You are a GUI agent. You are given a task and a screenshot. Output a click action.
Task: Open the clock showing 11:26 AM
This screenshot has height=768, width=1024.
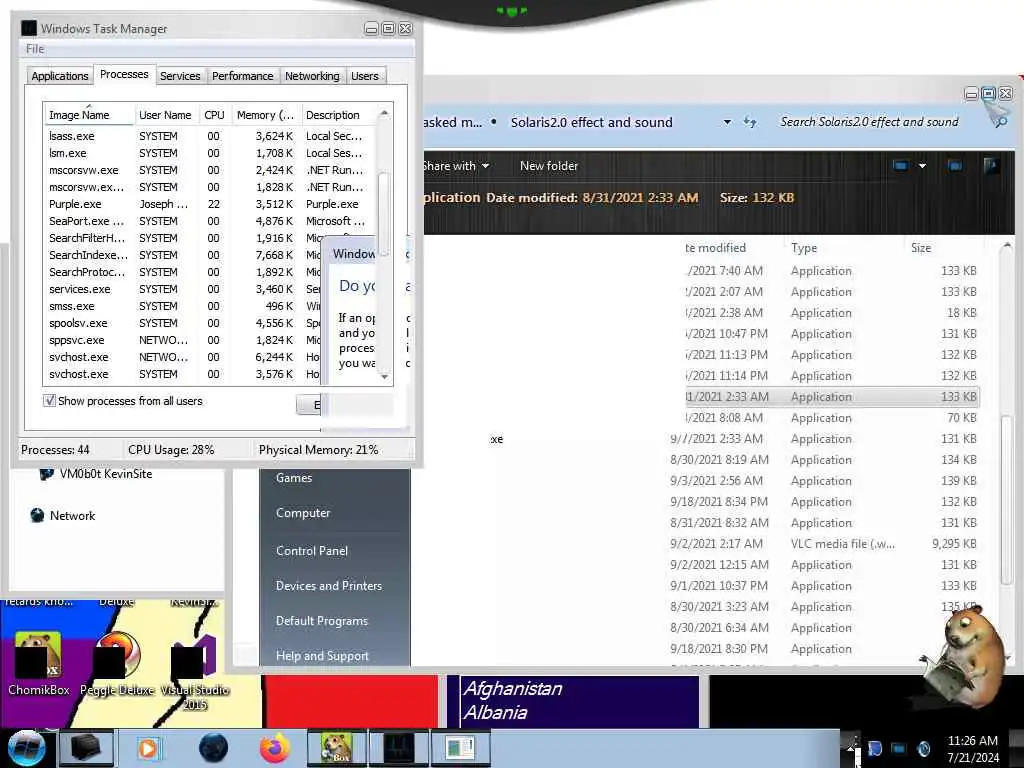tap(972, 749)
